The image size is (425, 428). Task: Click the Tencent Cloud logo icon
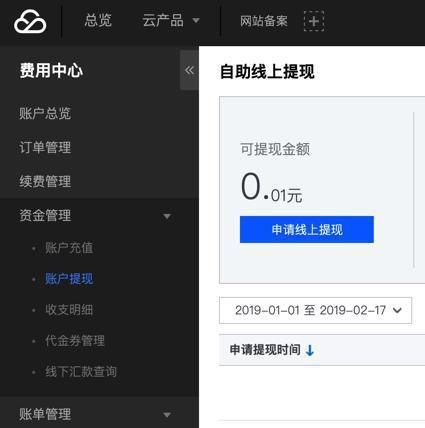pyautogui.click(x=30, y=22)
